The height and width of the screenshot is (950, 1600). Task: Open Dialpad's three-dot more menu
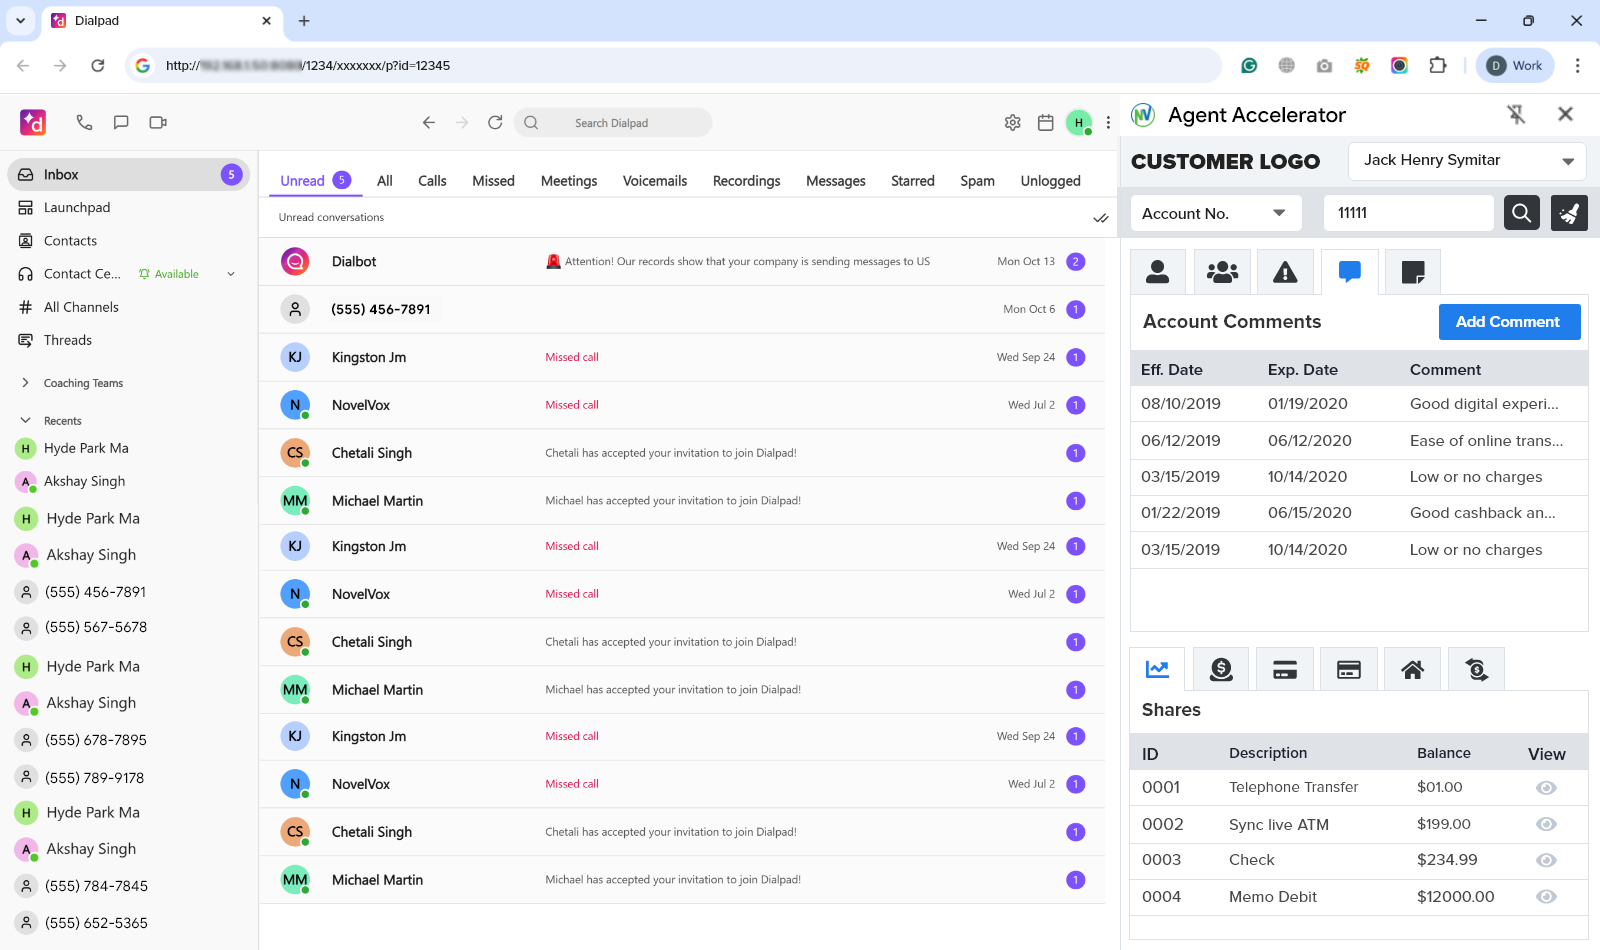click(x=1108, y=122)
